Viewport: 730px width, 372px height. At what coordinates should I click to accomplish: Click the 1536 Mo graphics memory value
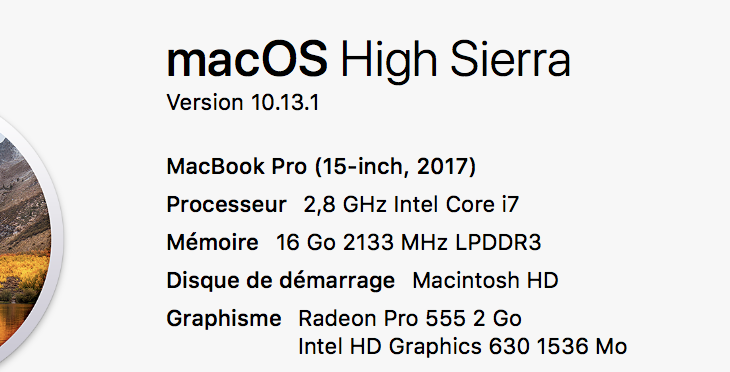(x=582, y=346)
